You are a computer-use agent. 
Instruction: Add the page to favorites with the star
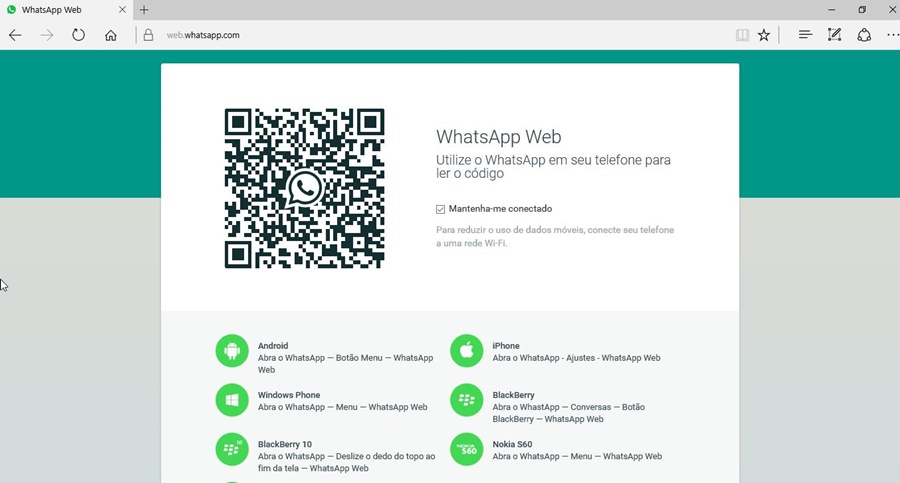point(763,35)
